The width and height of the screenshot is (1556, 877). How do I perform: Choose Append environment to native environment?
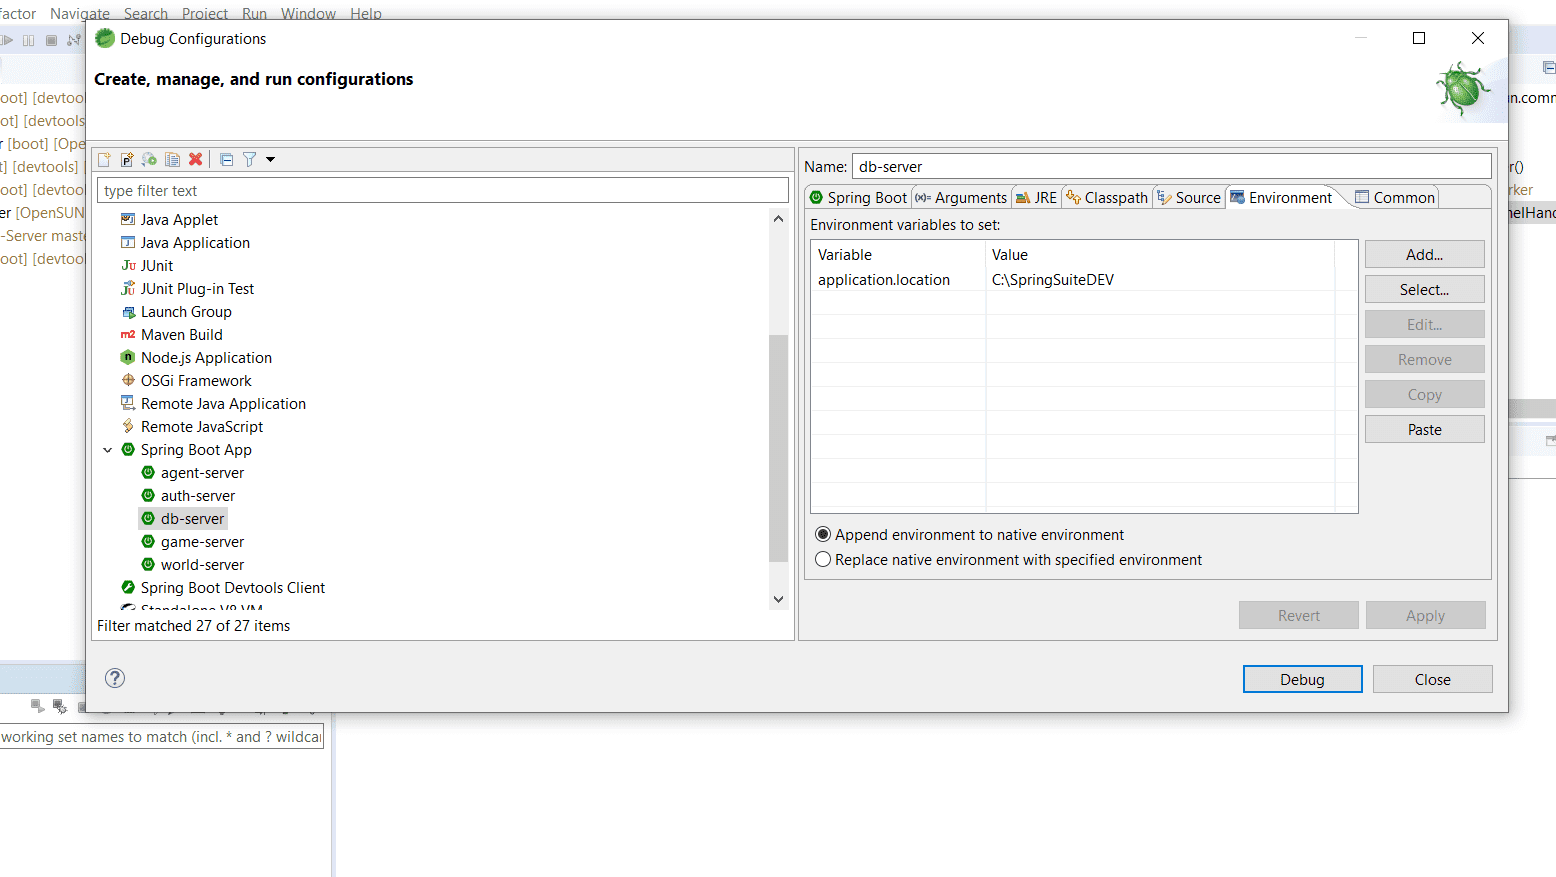969,535
